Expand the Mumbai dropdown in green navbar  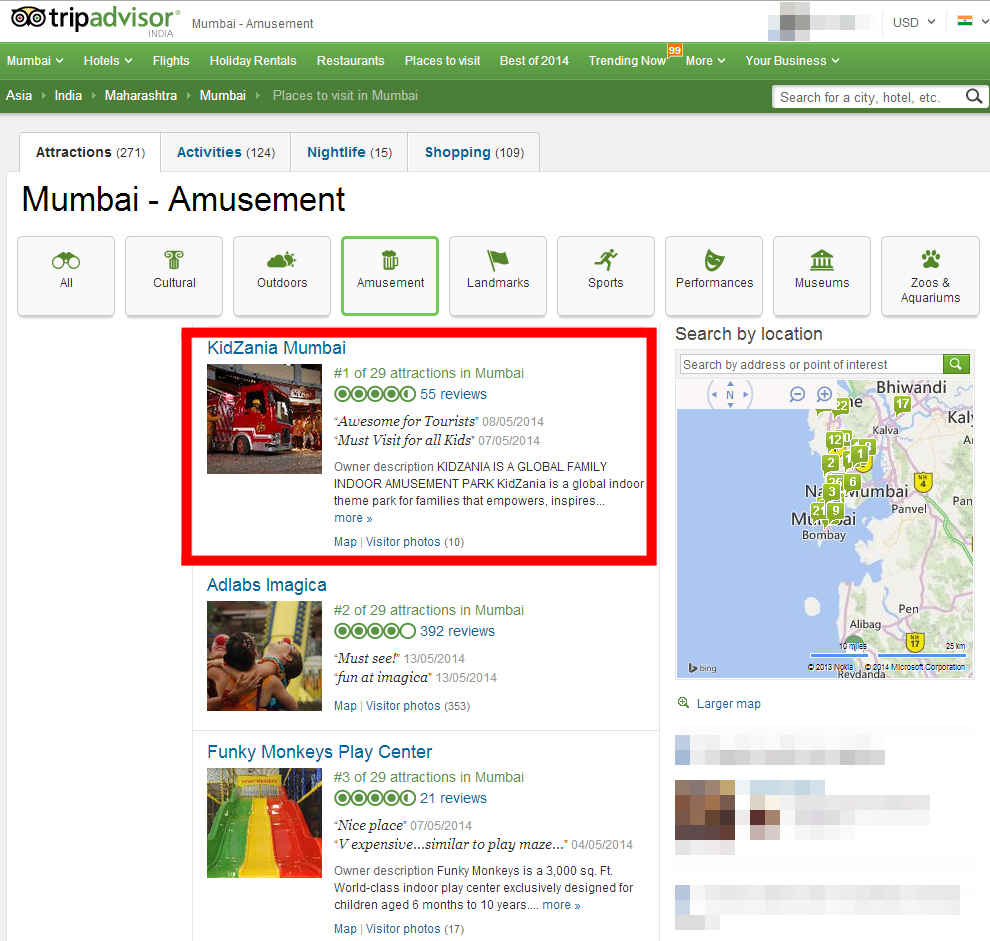tap(35, 61)
